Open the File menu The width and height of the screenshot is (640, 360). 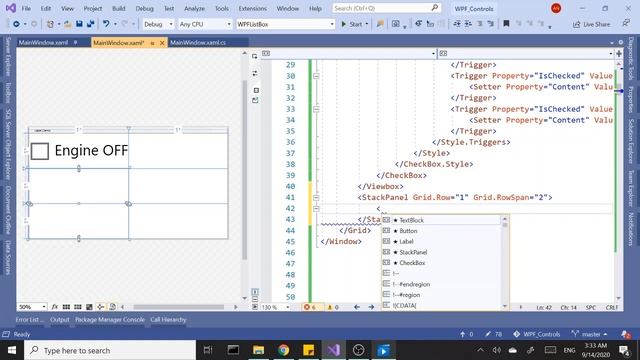(26, 8)
